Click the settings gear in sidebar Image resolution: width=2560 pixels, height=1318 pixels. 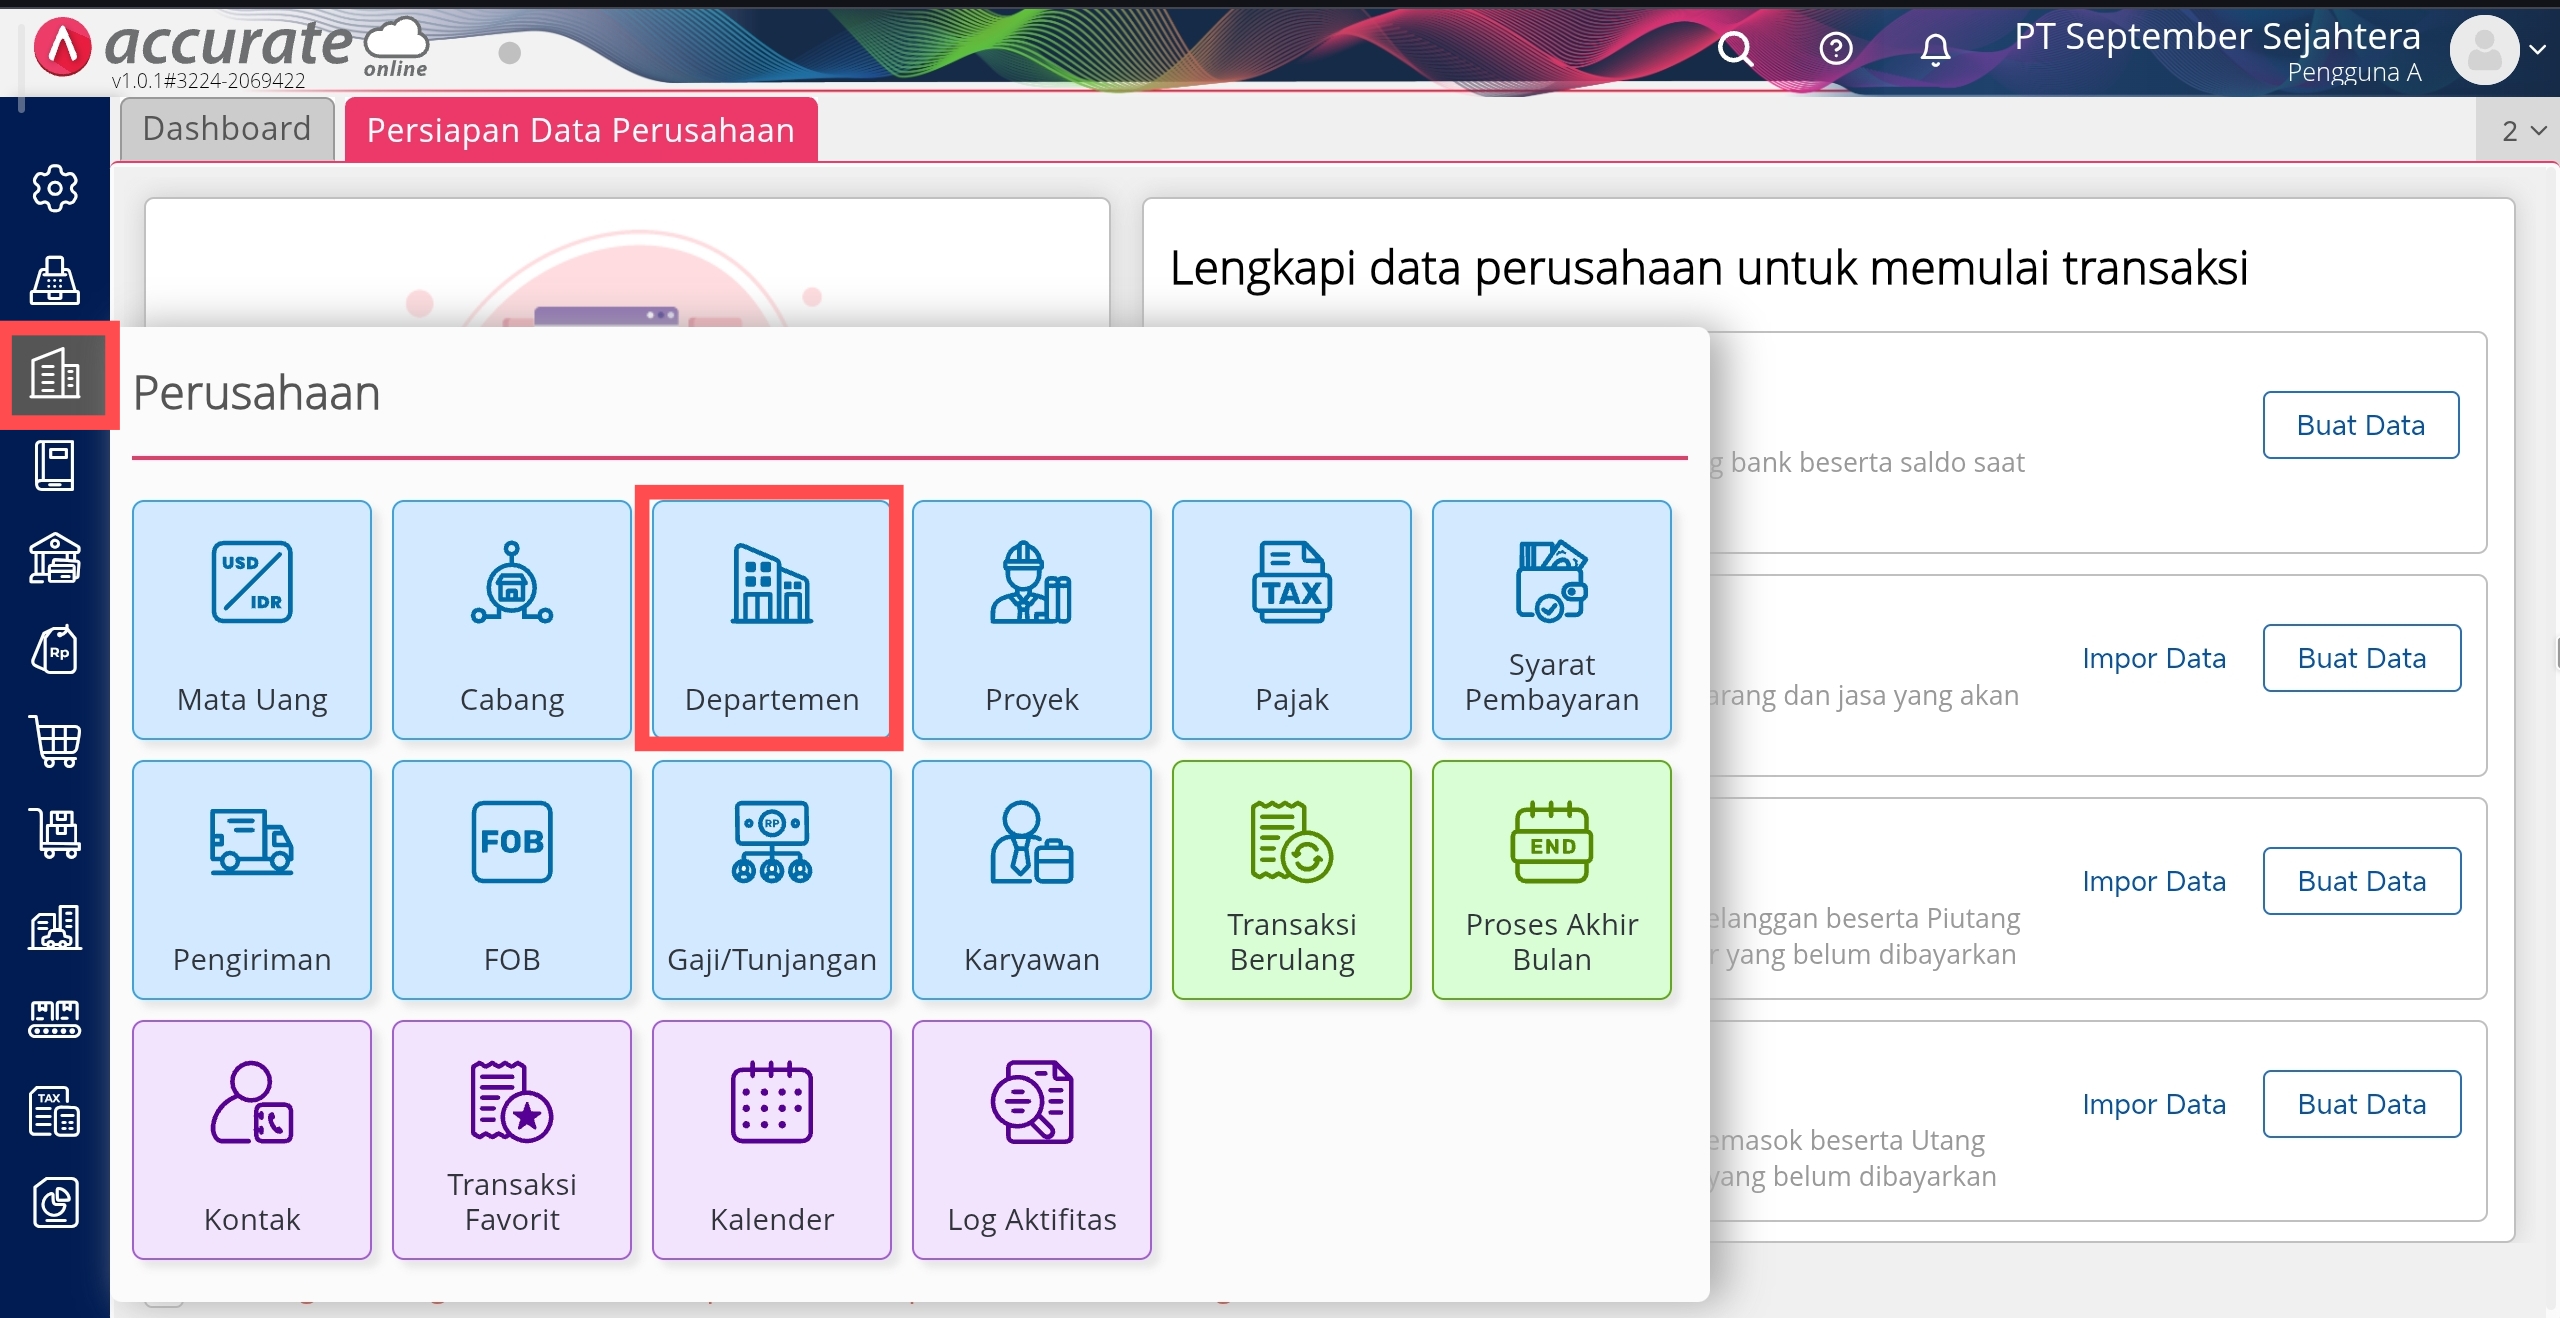55,188
